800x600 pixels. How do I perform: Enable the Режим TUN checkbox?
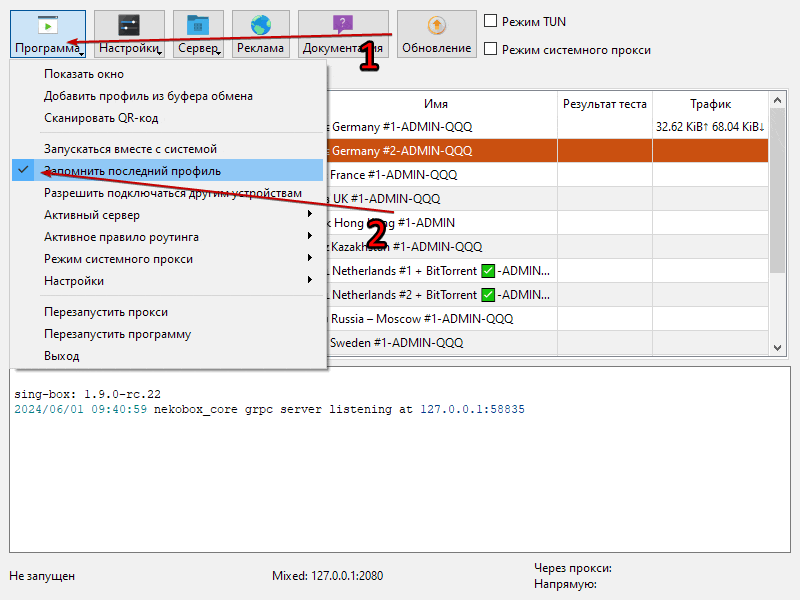coord(491,21)
